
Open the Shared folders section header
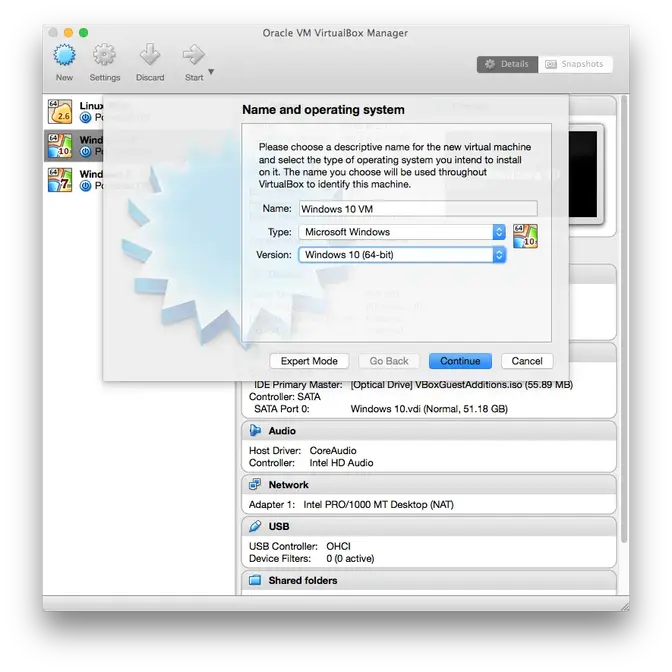(x=429, y=580)
